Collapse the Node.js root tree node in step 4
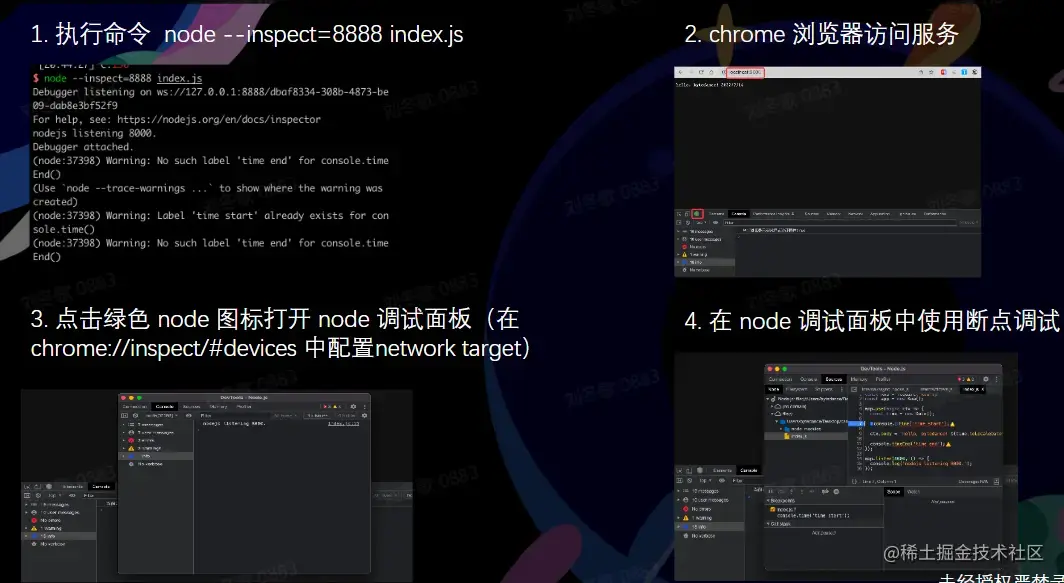Screen dimensions: 1064x583 coord(767,399)
